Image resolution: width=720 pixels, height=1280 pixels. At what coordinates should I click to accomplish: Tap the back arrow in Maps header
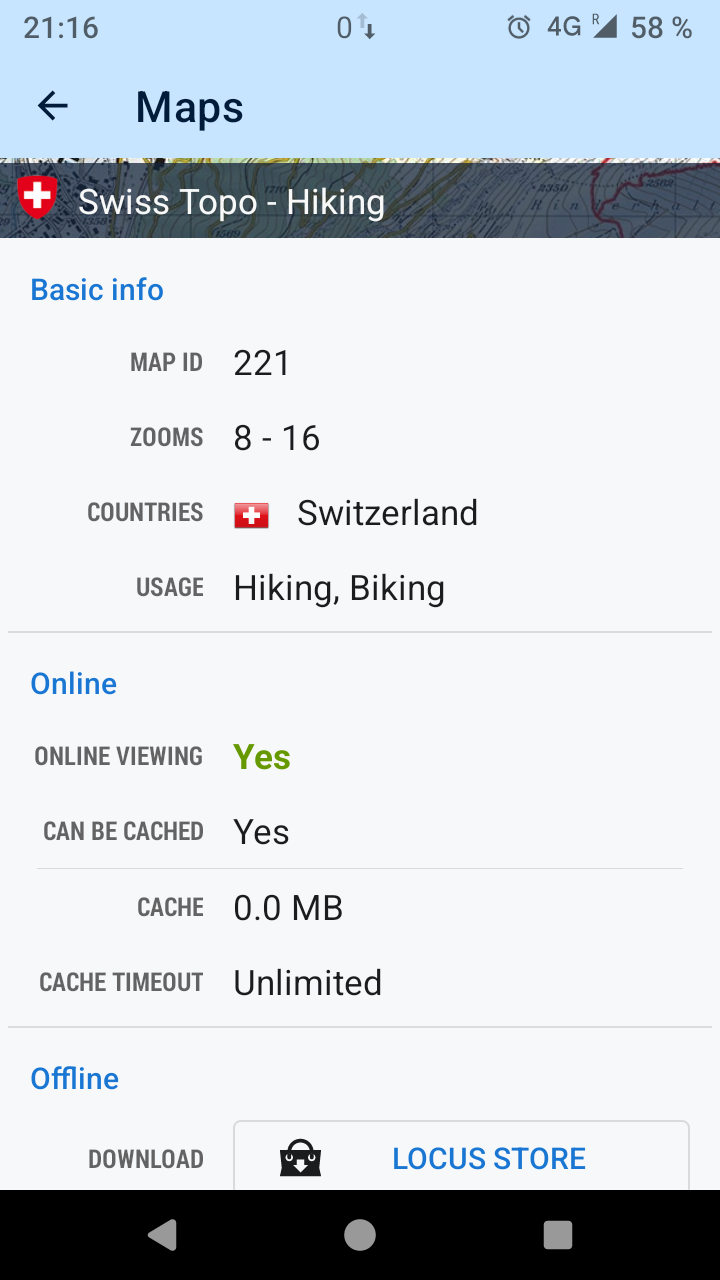(52, 106)
